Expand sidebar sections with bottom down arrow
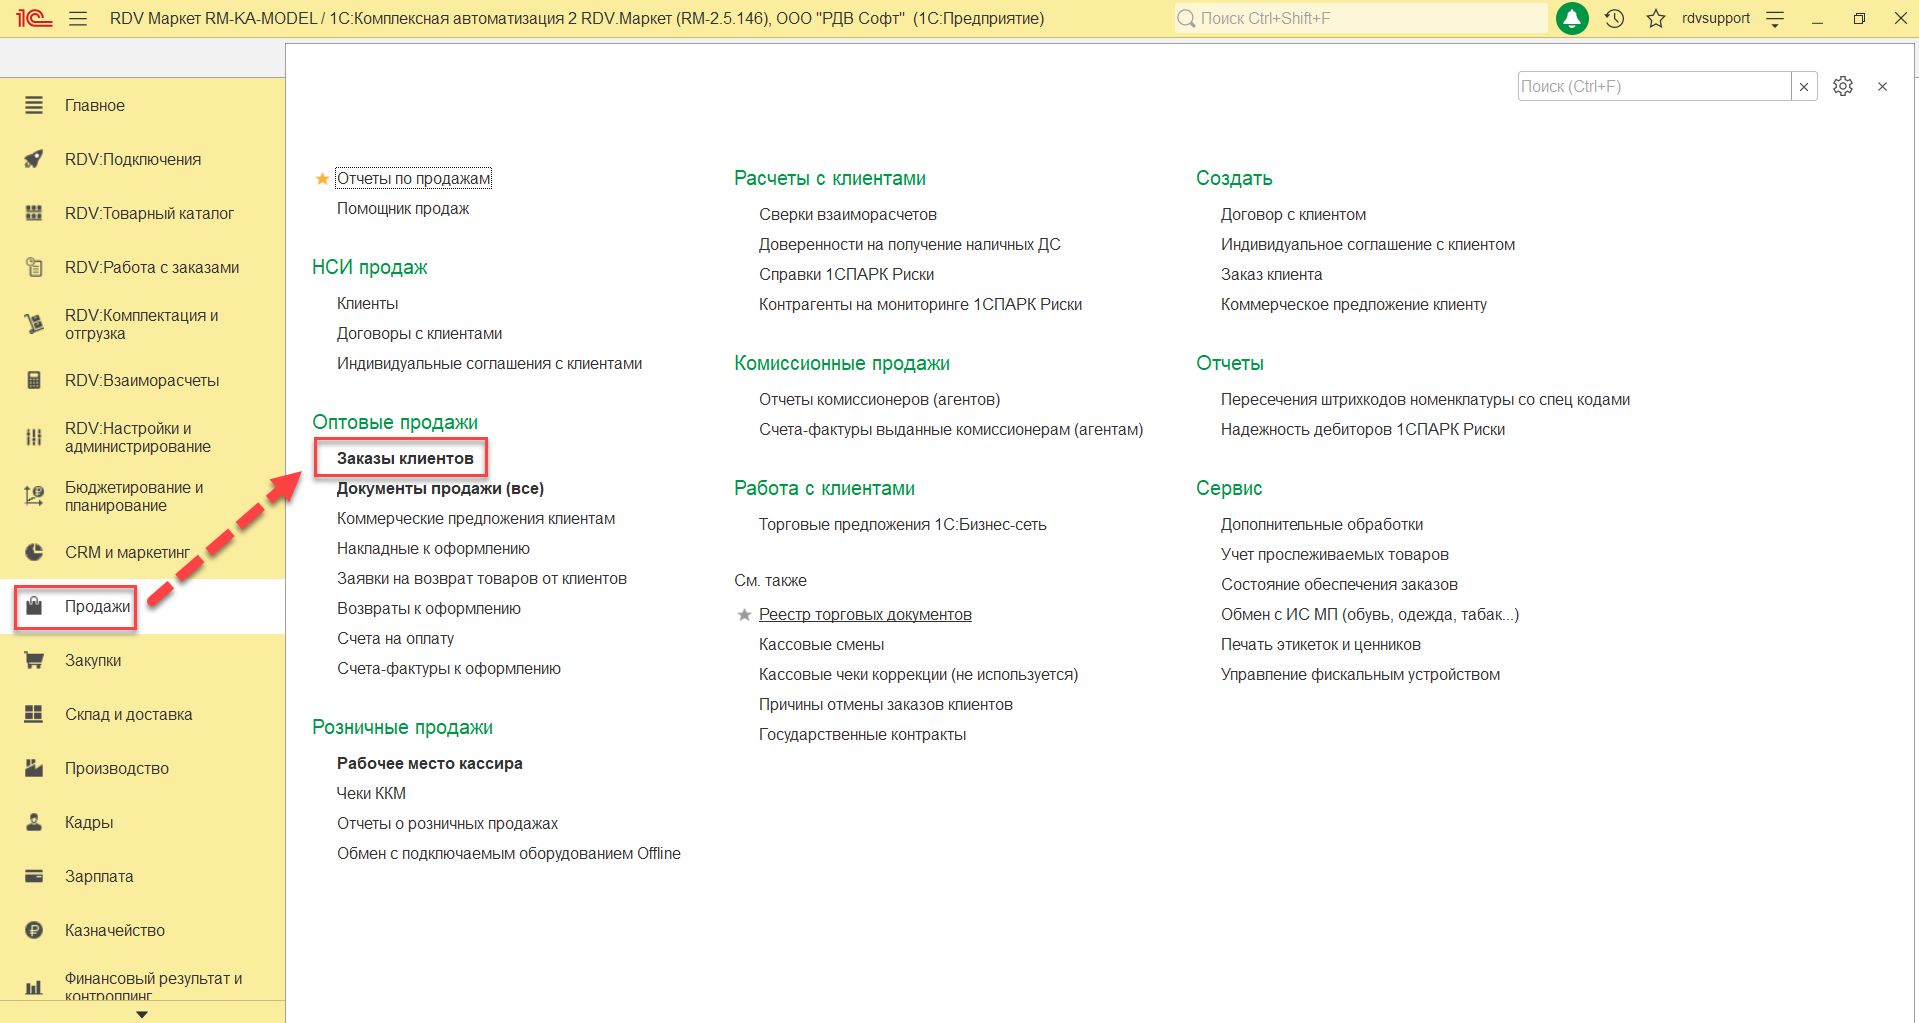 (142, 1014)
